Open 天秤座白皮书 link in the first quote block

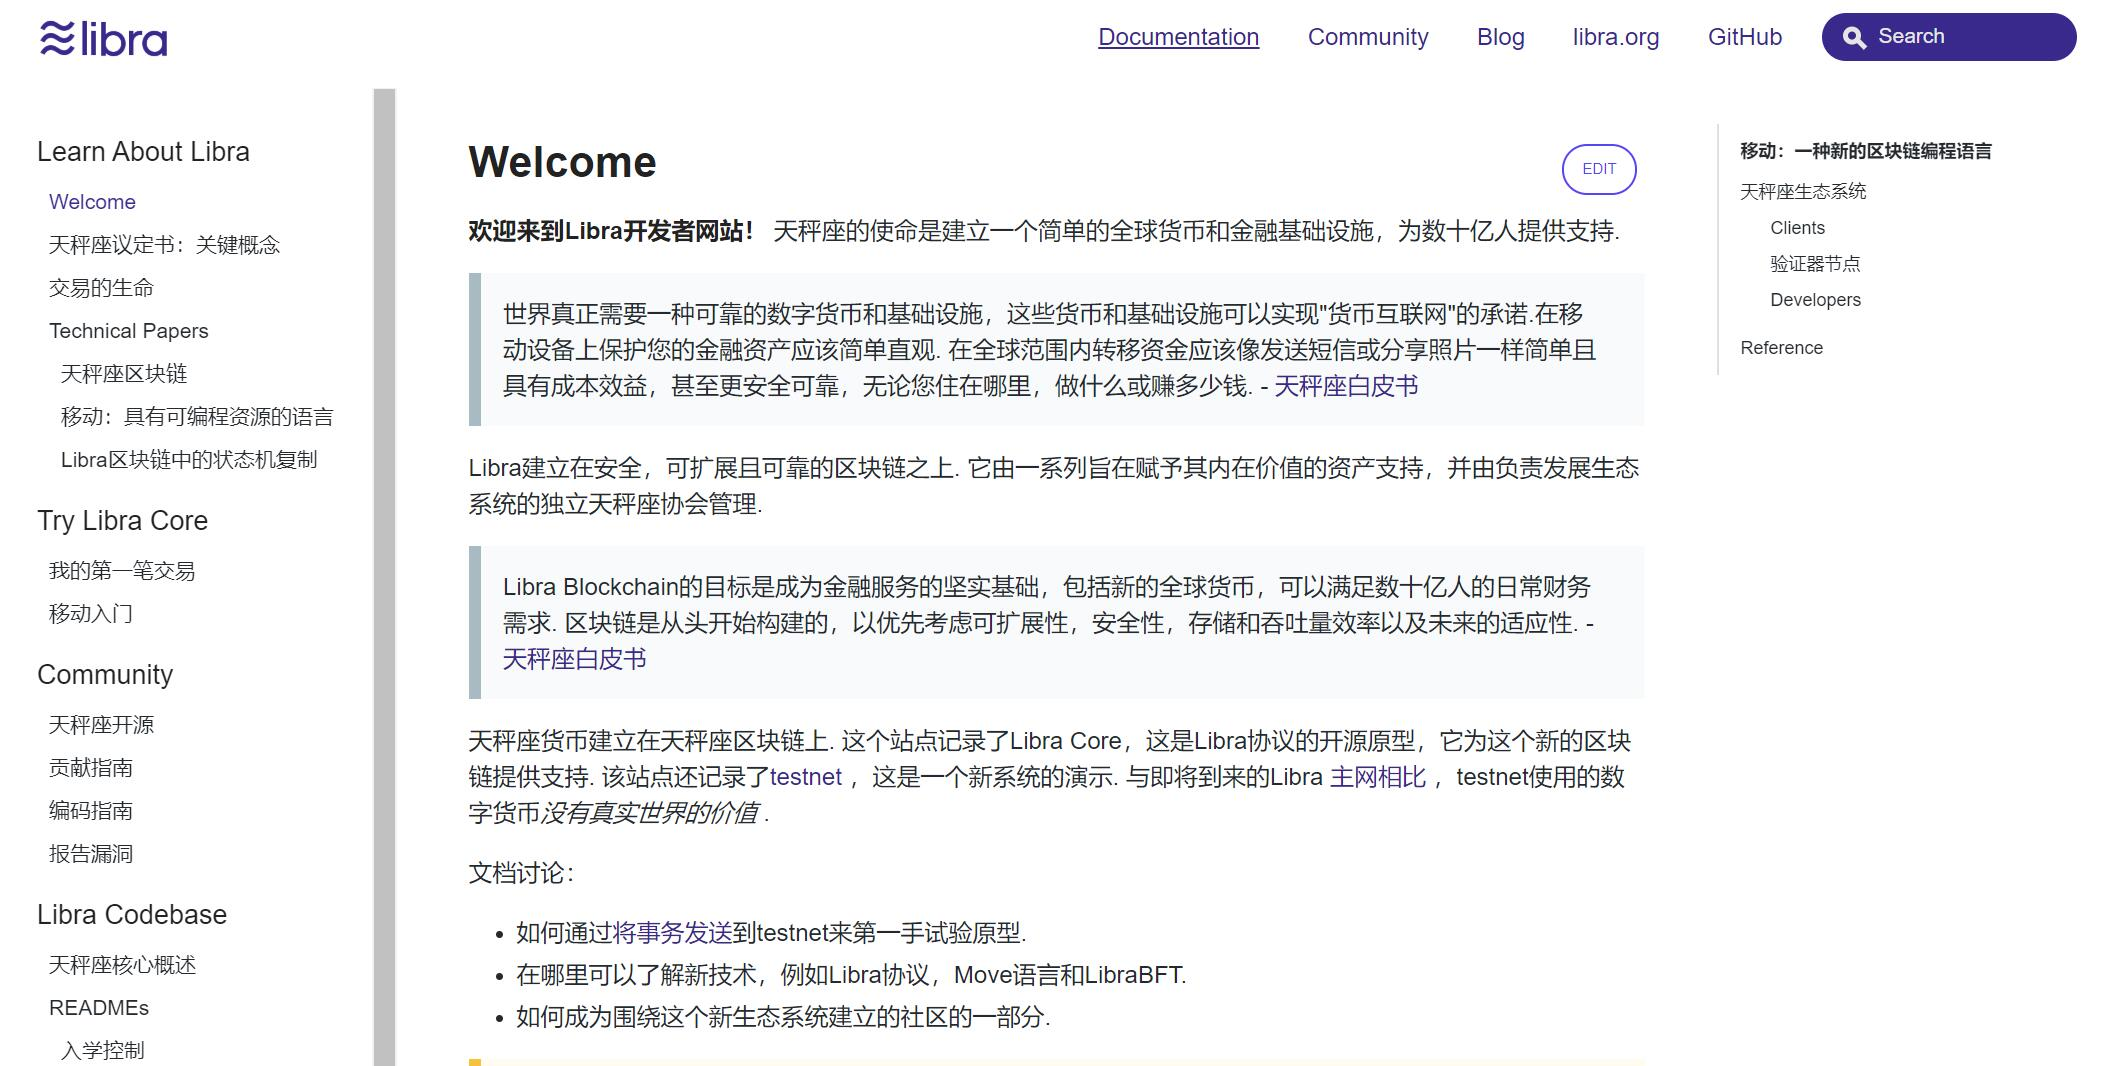[1346, 387]
